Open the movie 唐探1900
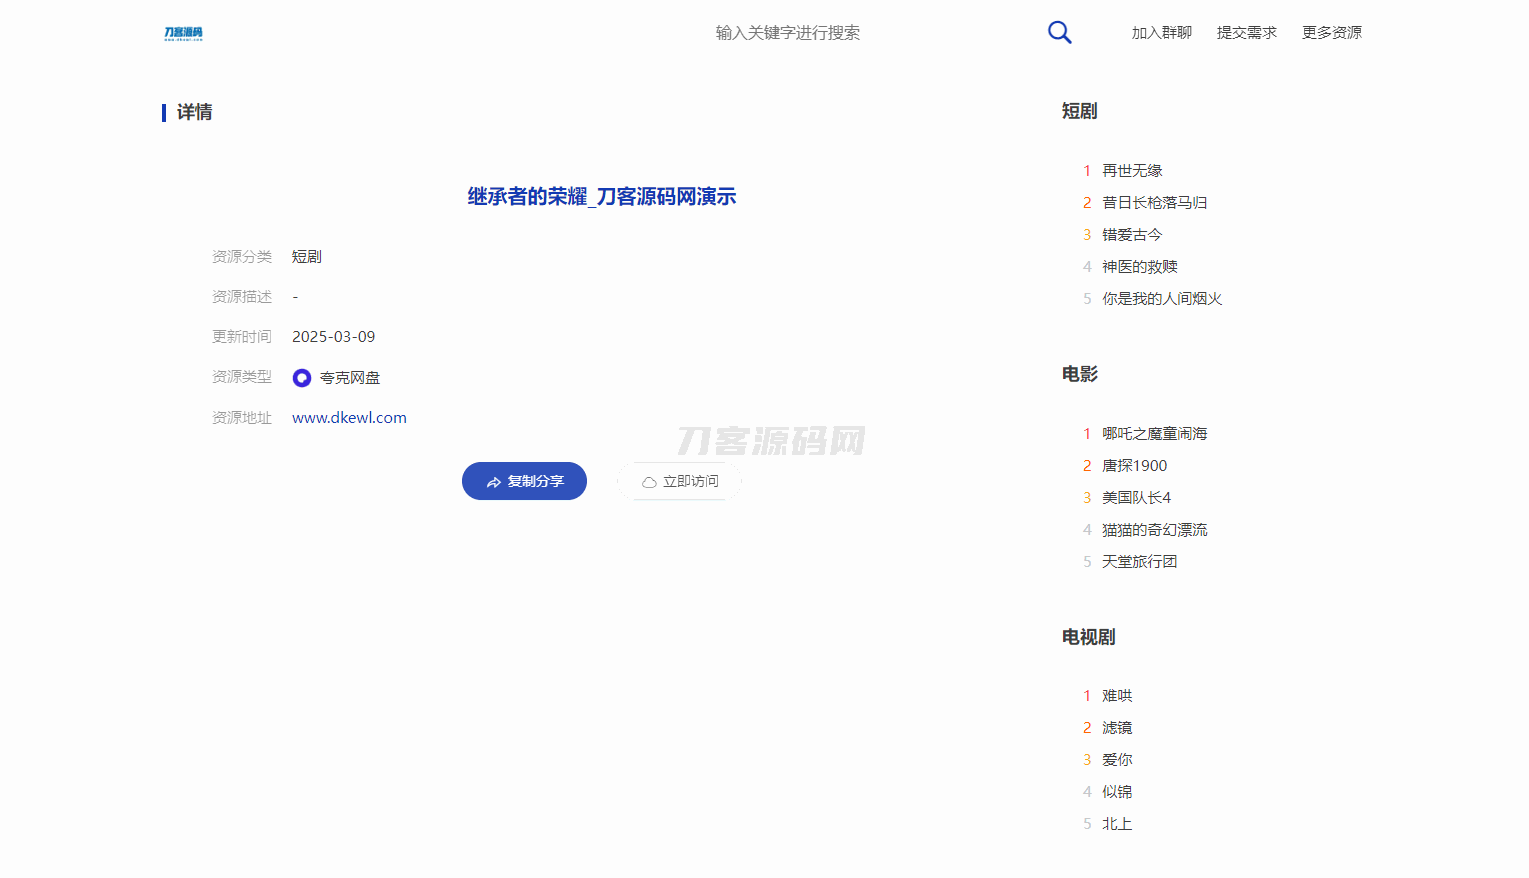 (x=1134, y=466)
